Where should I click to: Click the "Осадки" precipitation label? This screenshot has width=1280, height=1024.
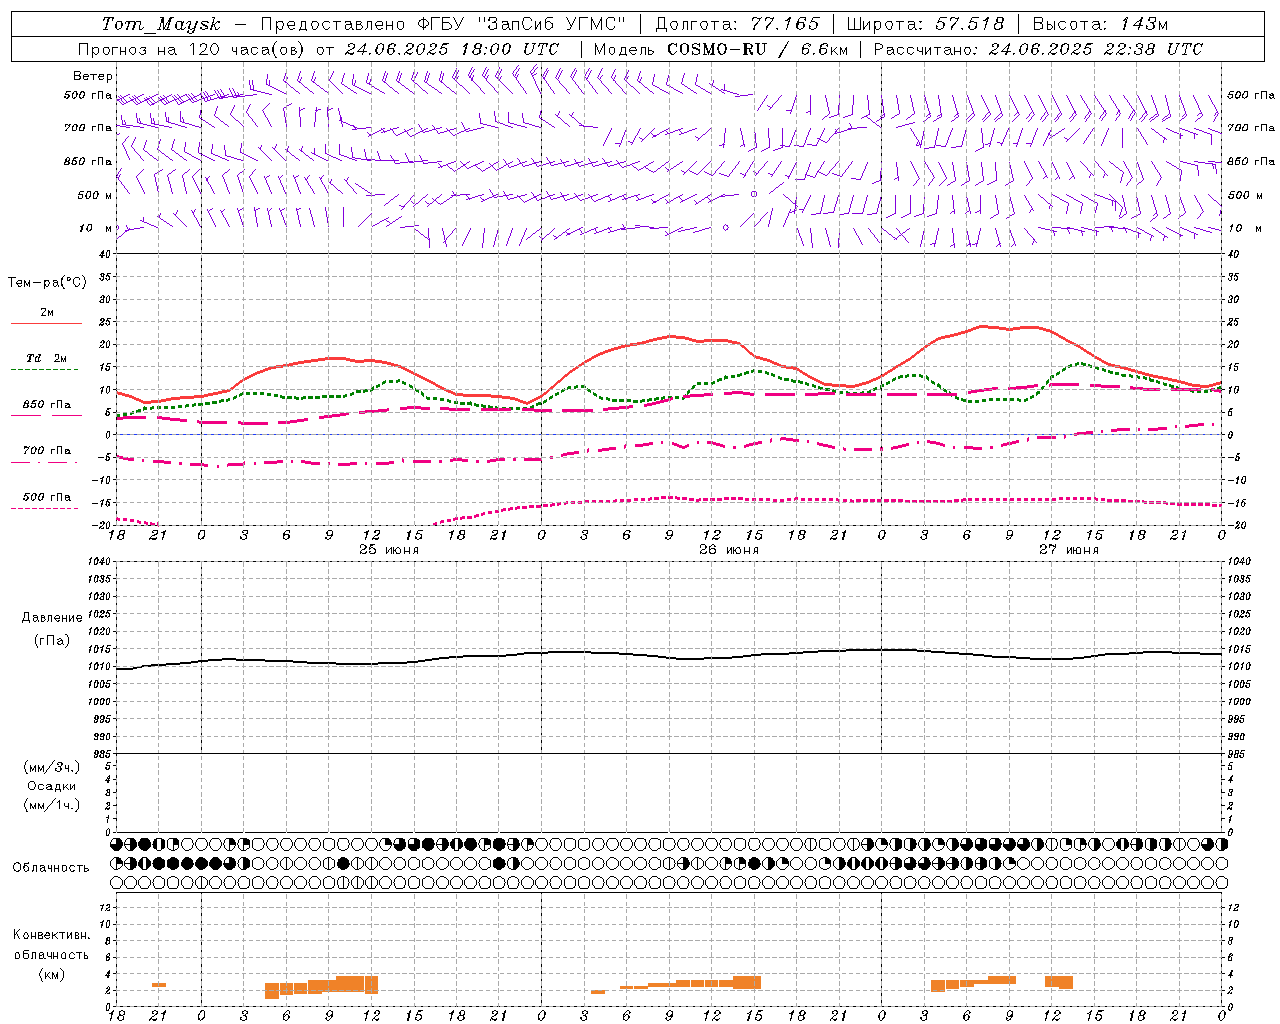point(52,786)
